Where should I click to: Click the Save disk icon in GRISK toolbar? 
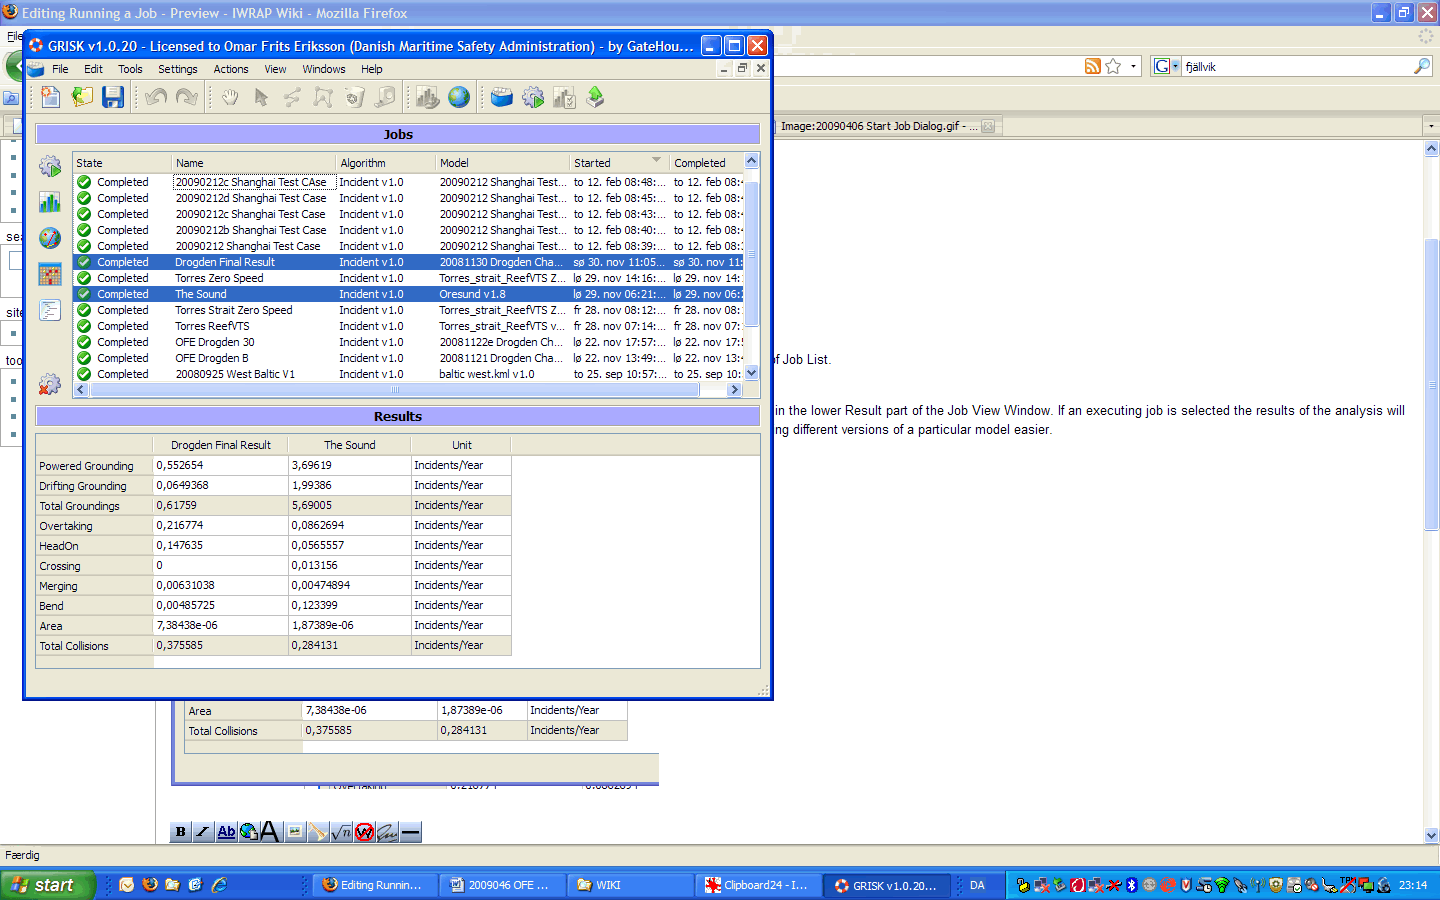tap(113, 97)
